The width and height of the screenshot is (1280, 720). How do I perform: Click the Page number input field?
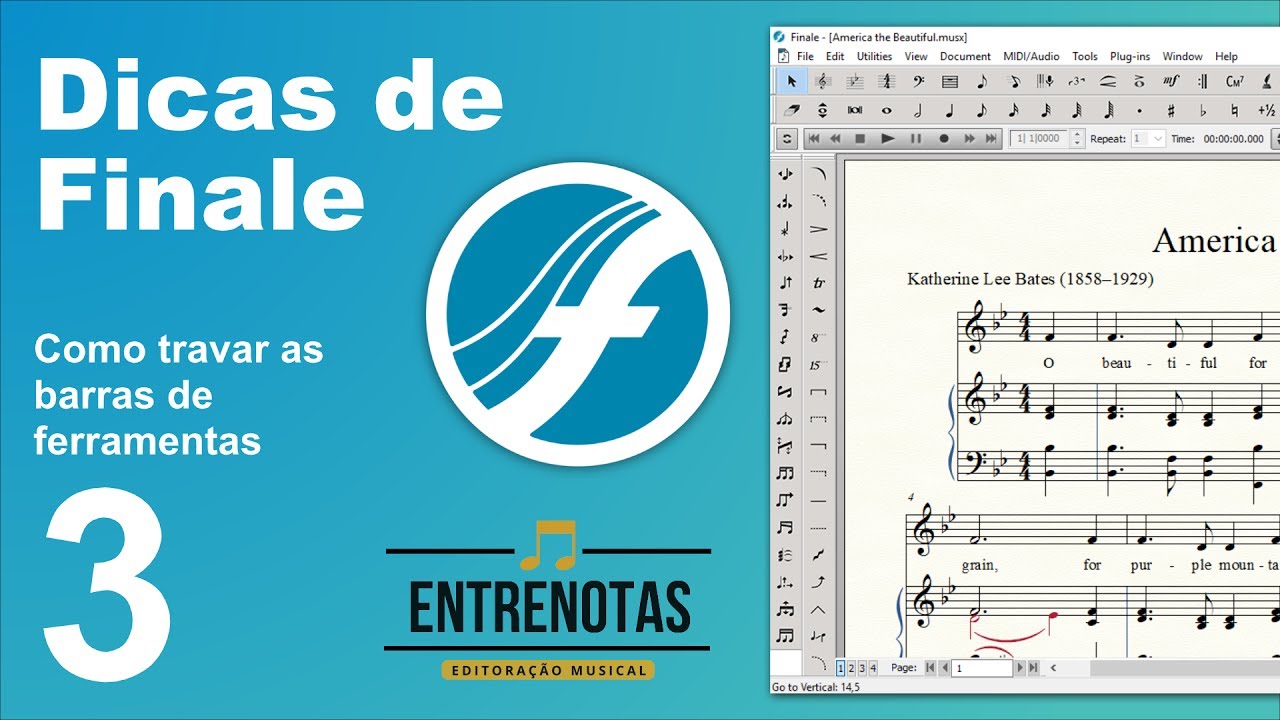point(982,667)
